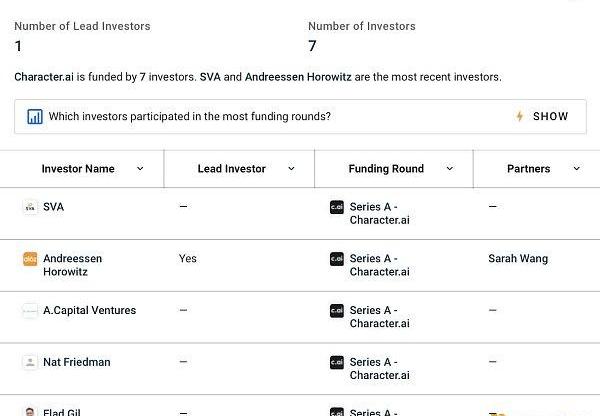The image size is (600, 416).
Task: Click the bar chart insights icon
Action: pyautogui.click(x=35, y=117)
